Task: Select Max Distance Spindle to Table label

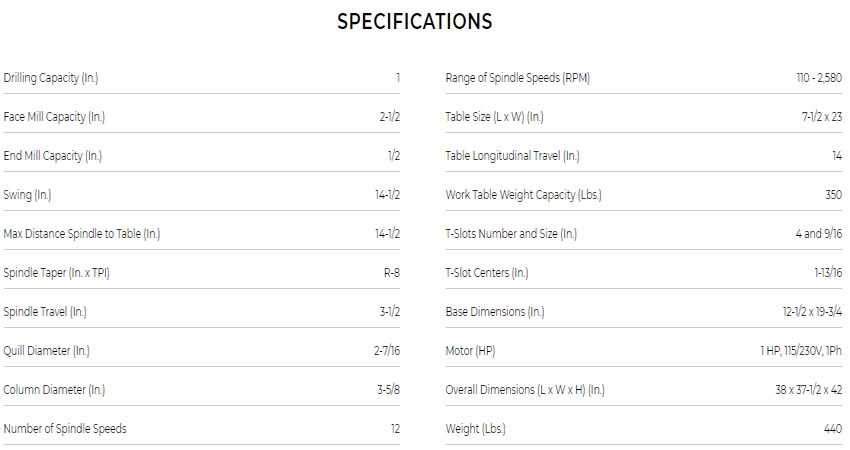Action: [x=82, y=234]
